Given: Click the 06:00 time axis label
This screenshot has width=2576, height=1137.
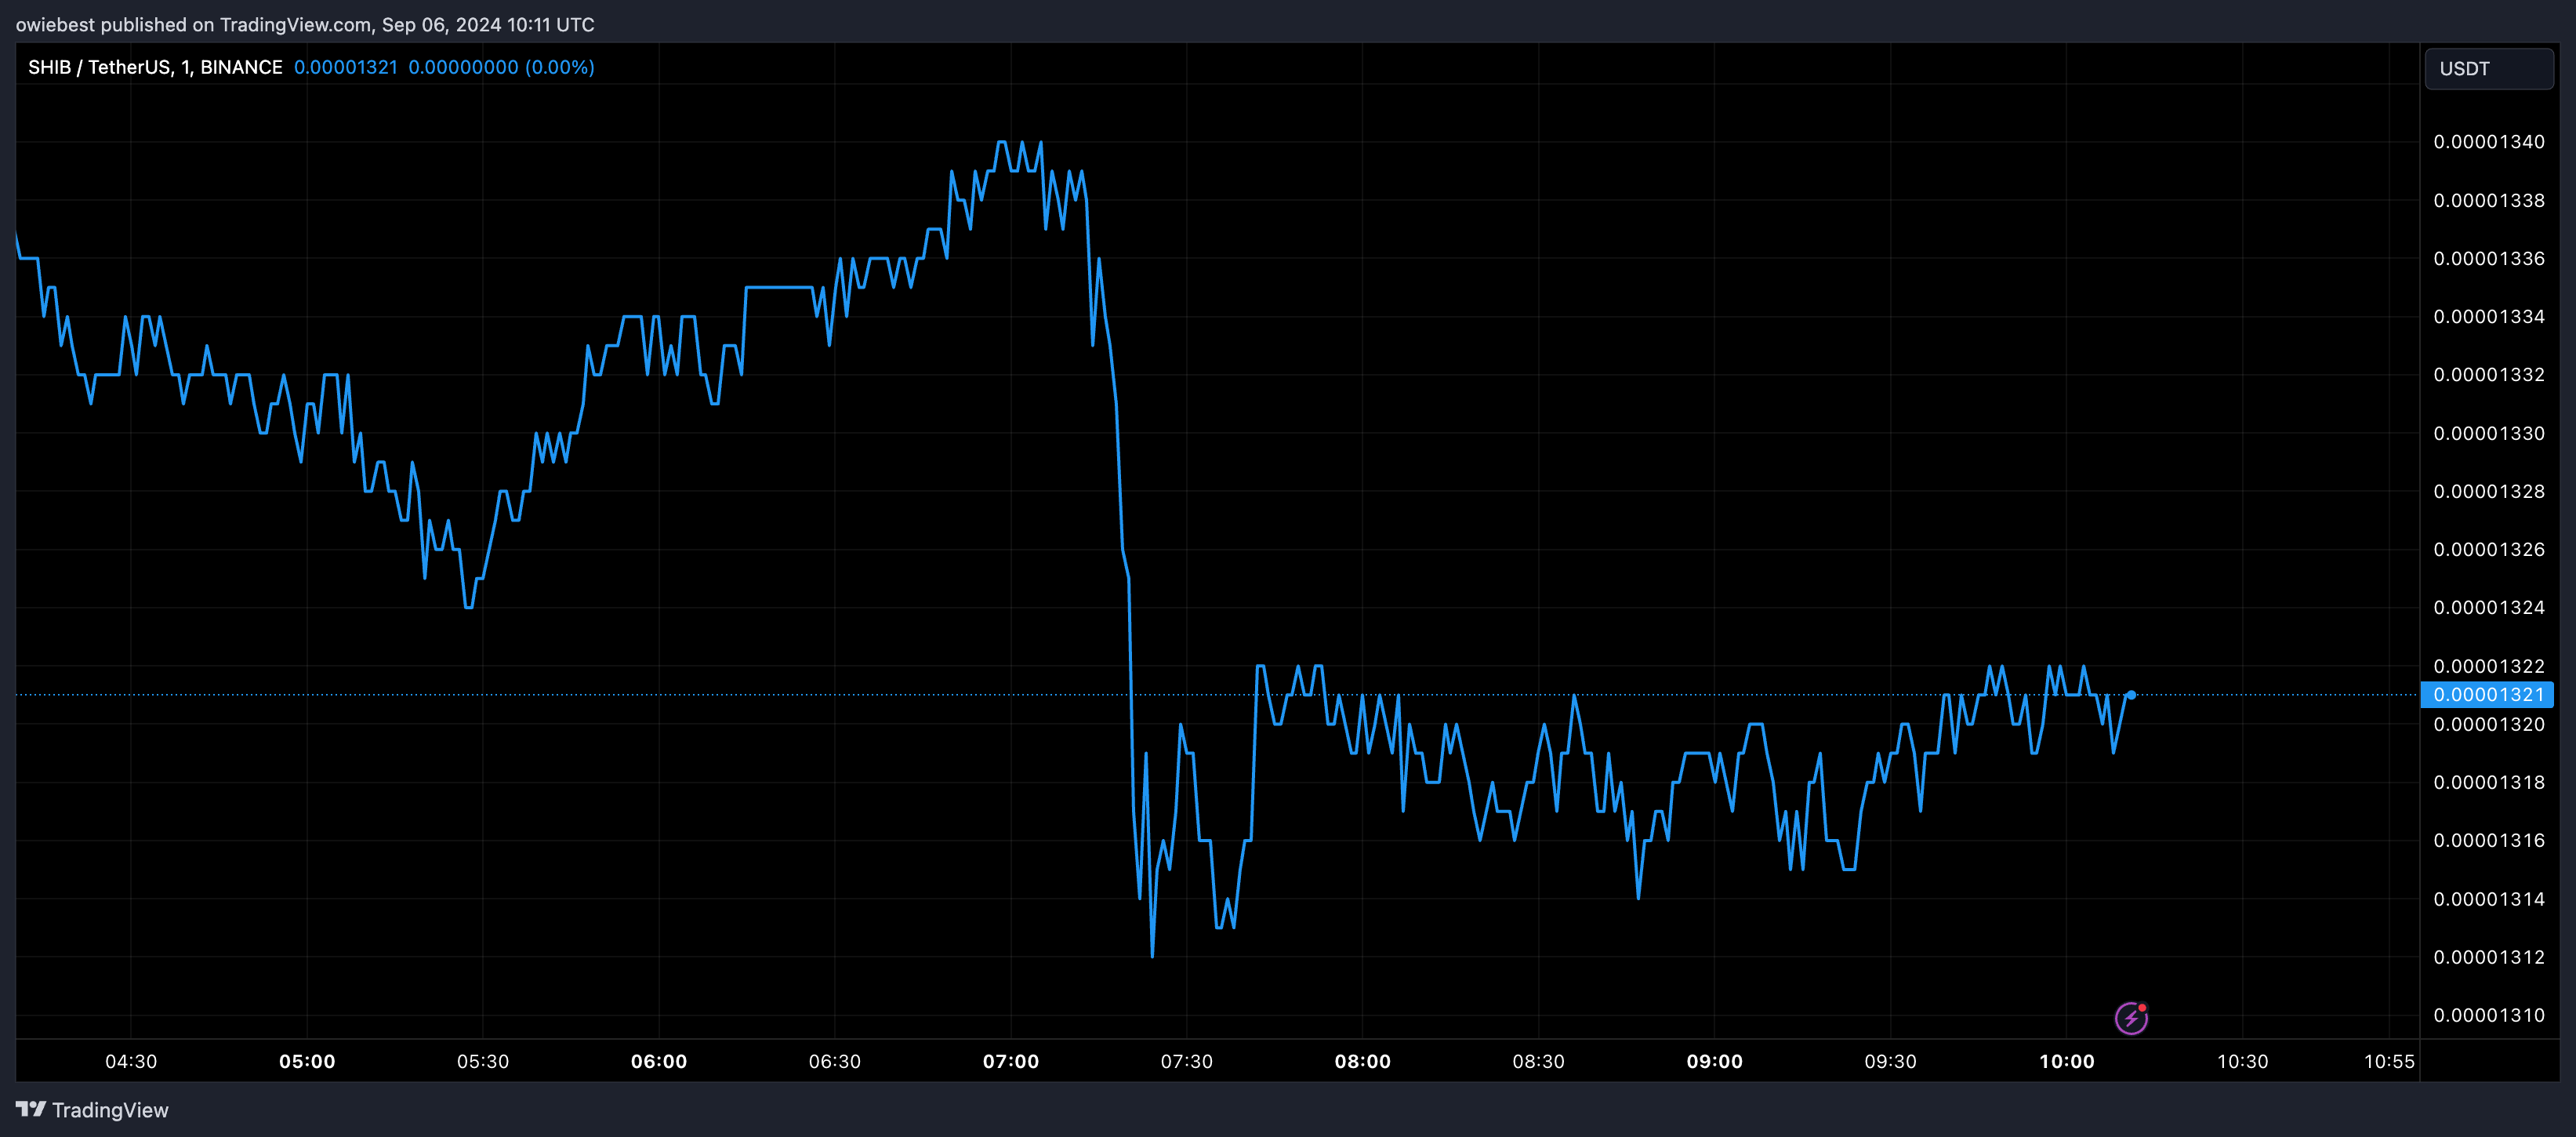Looking at the screenshot, I should pyautogui.click(x=658, y=1061).
